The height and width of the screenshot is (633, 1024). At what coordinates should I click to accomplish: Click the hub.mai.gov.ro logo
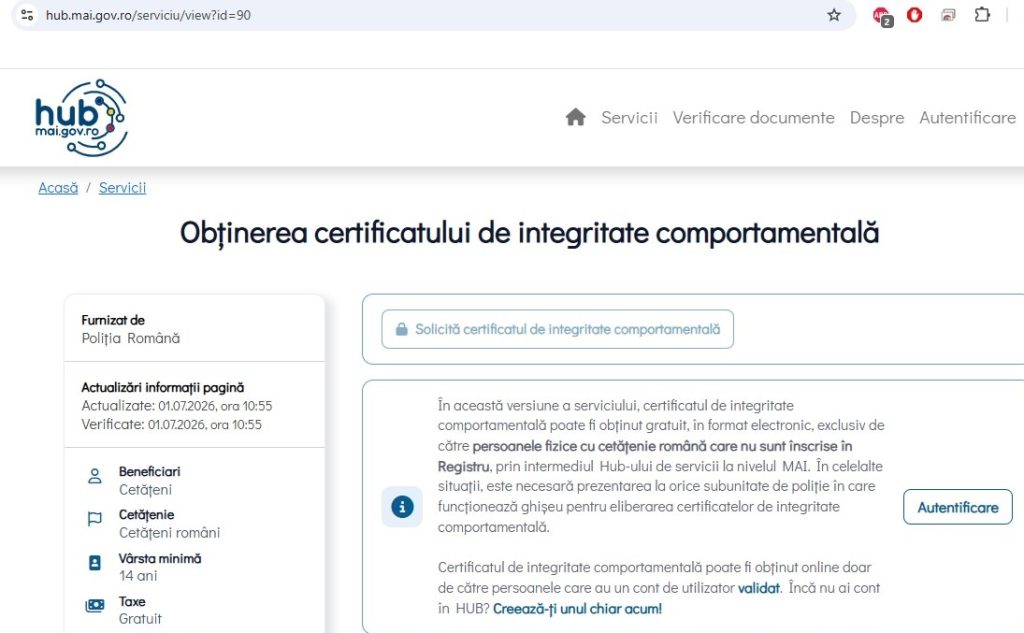pos(81,118)
